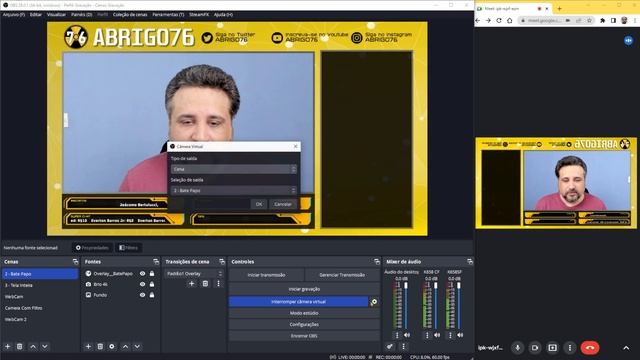The height and width of the screenshot is (360, 640).
Task: Toggle lock on the camera source row
Action: coord(152,284)
